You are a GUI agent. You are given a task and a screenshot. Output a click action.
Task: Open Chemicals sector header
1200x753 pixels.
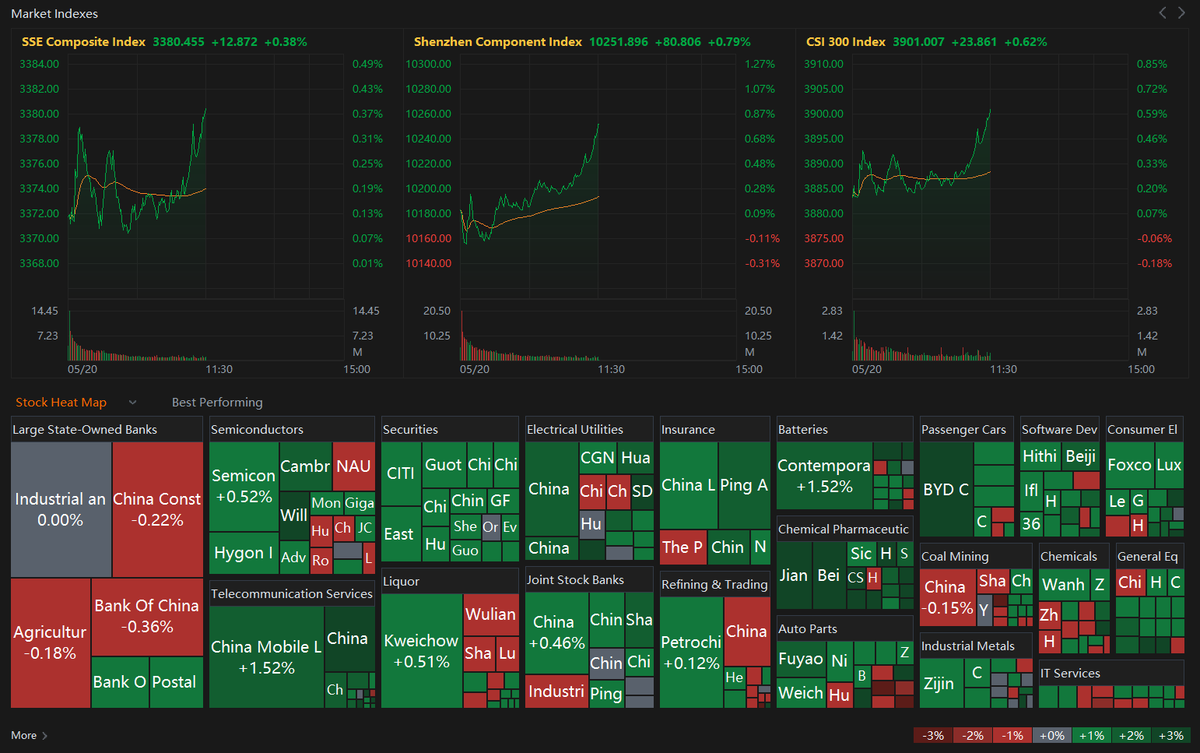[1074, 556]
